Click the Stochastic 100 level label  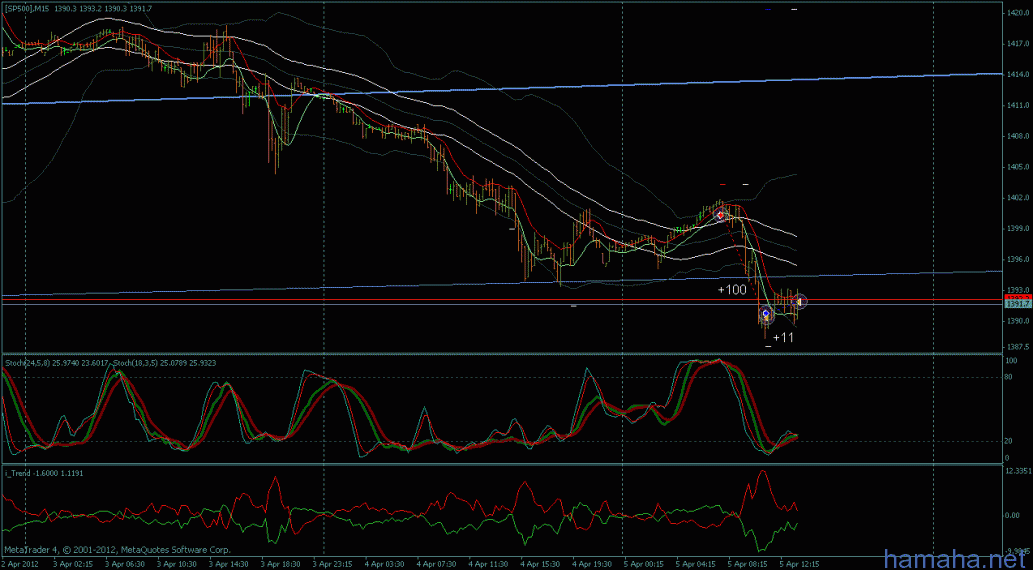coord(1012,361)
